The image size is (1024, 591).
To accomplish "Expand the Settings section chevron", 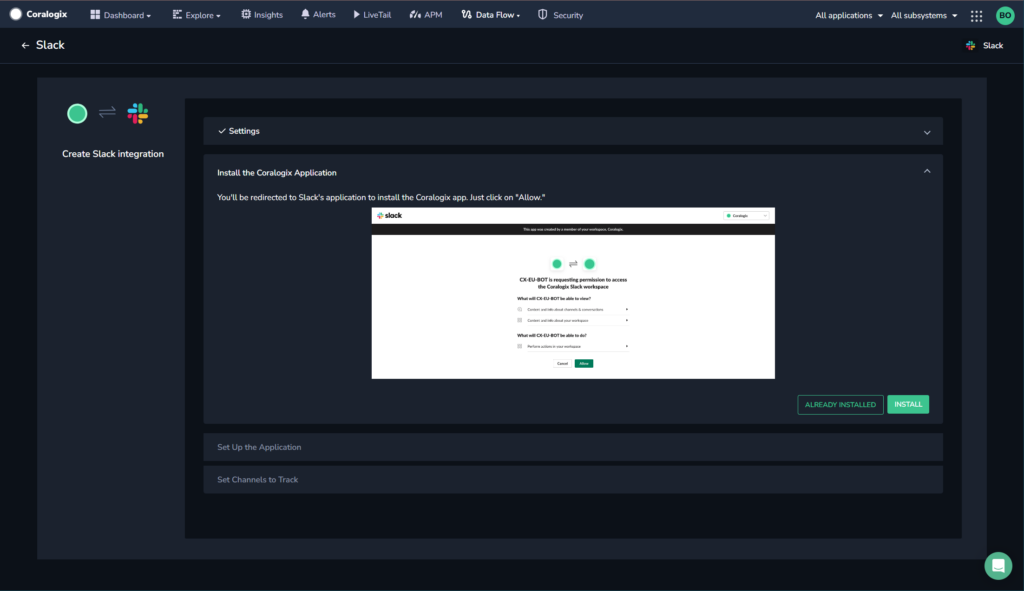I will [x=927, y=133].
